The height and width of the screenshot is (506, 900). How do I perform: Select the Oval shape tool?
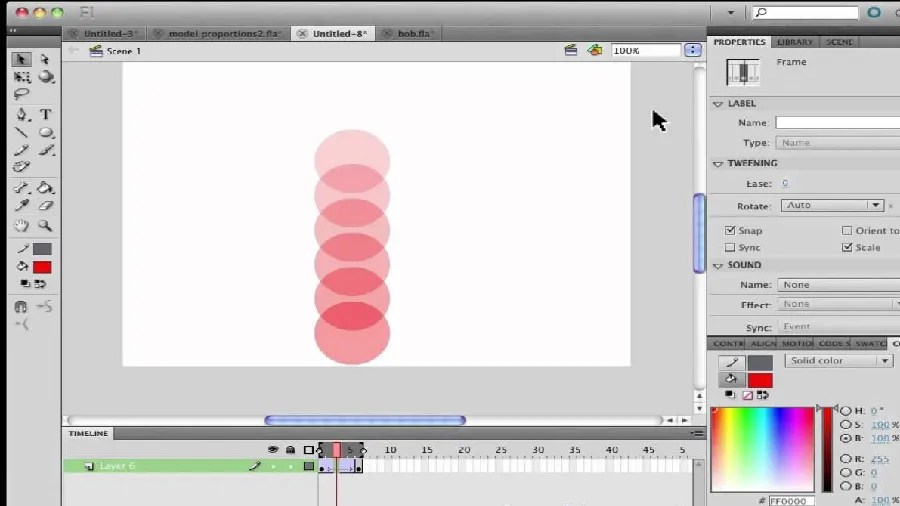(46, 133)
